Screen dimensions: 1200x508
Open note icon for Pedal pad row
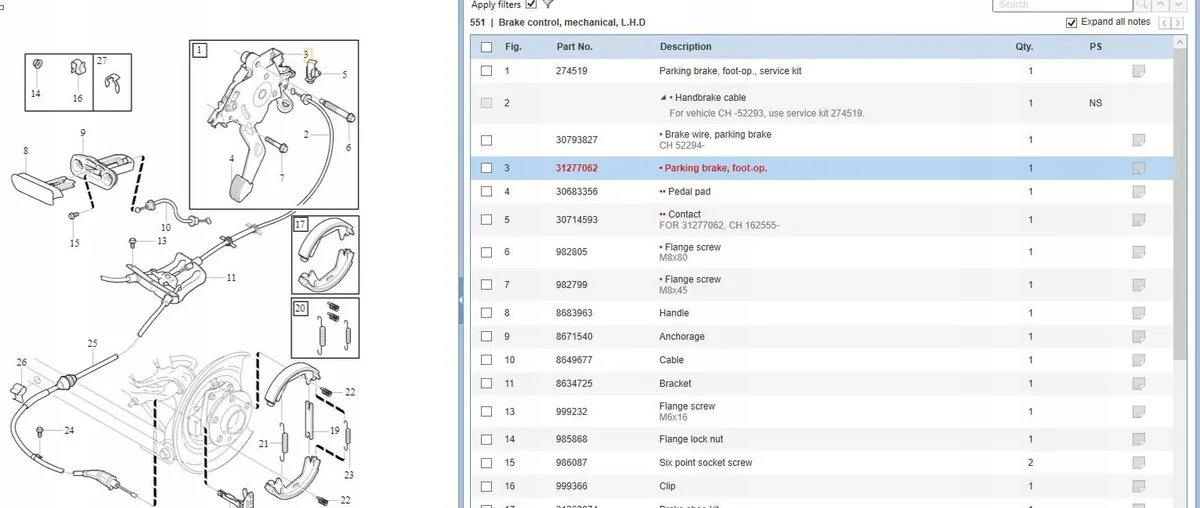coord(1138,191)
